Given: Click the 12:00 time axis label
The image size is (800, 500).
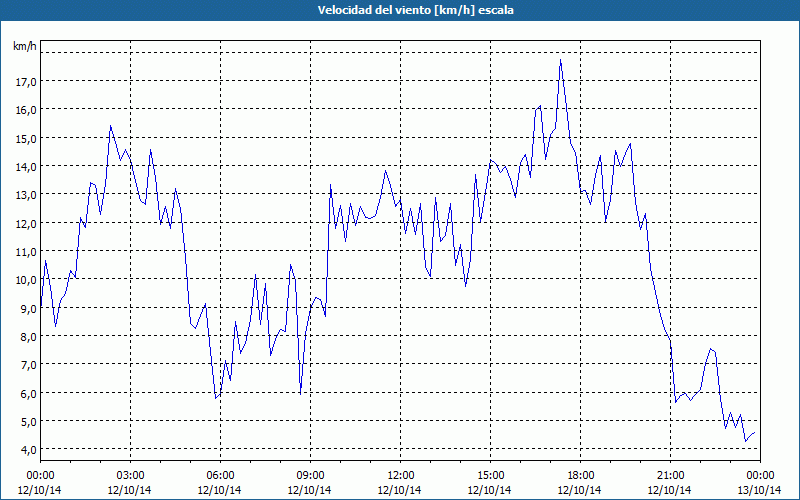Looking at the screenshot, I should tap(401, 476).
